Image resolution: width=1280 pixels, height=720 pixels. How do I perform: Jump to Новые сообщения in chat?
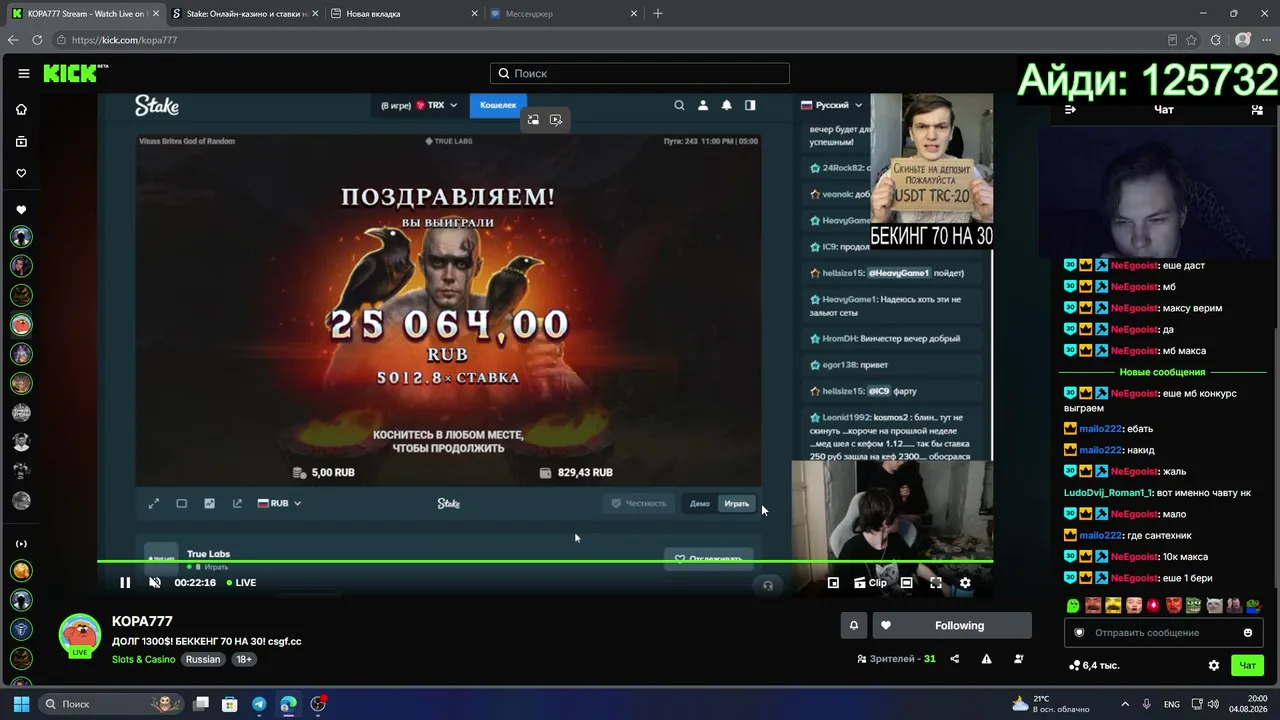pos(1164,372)
